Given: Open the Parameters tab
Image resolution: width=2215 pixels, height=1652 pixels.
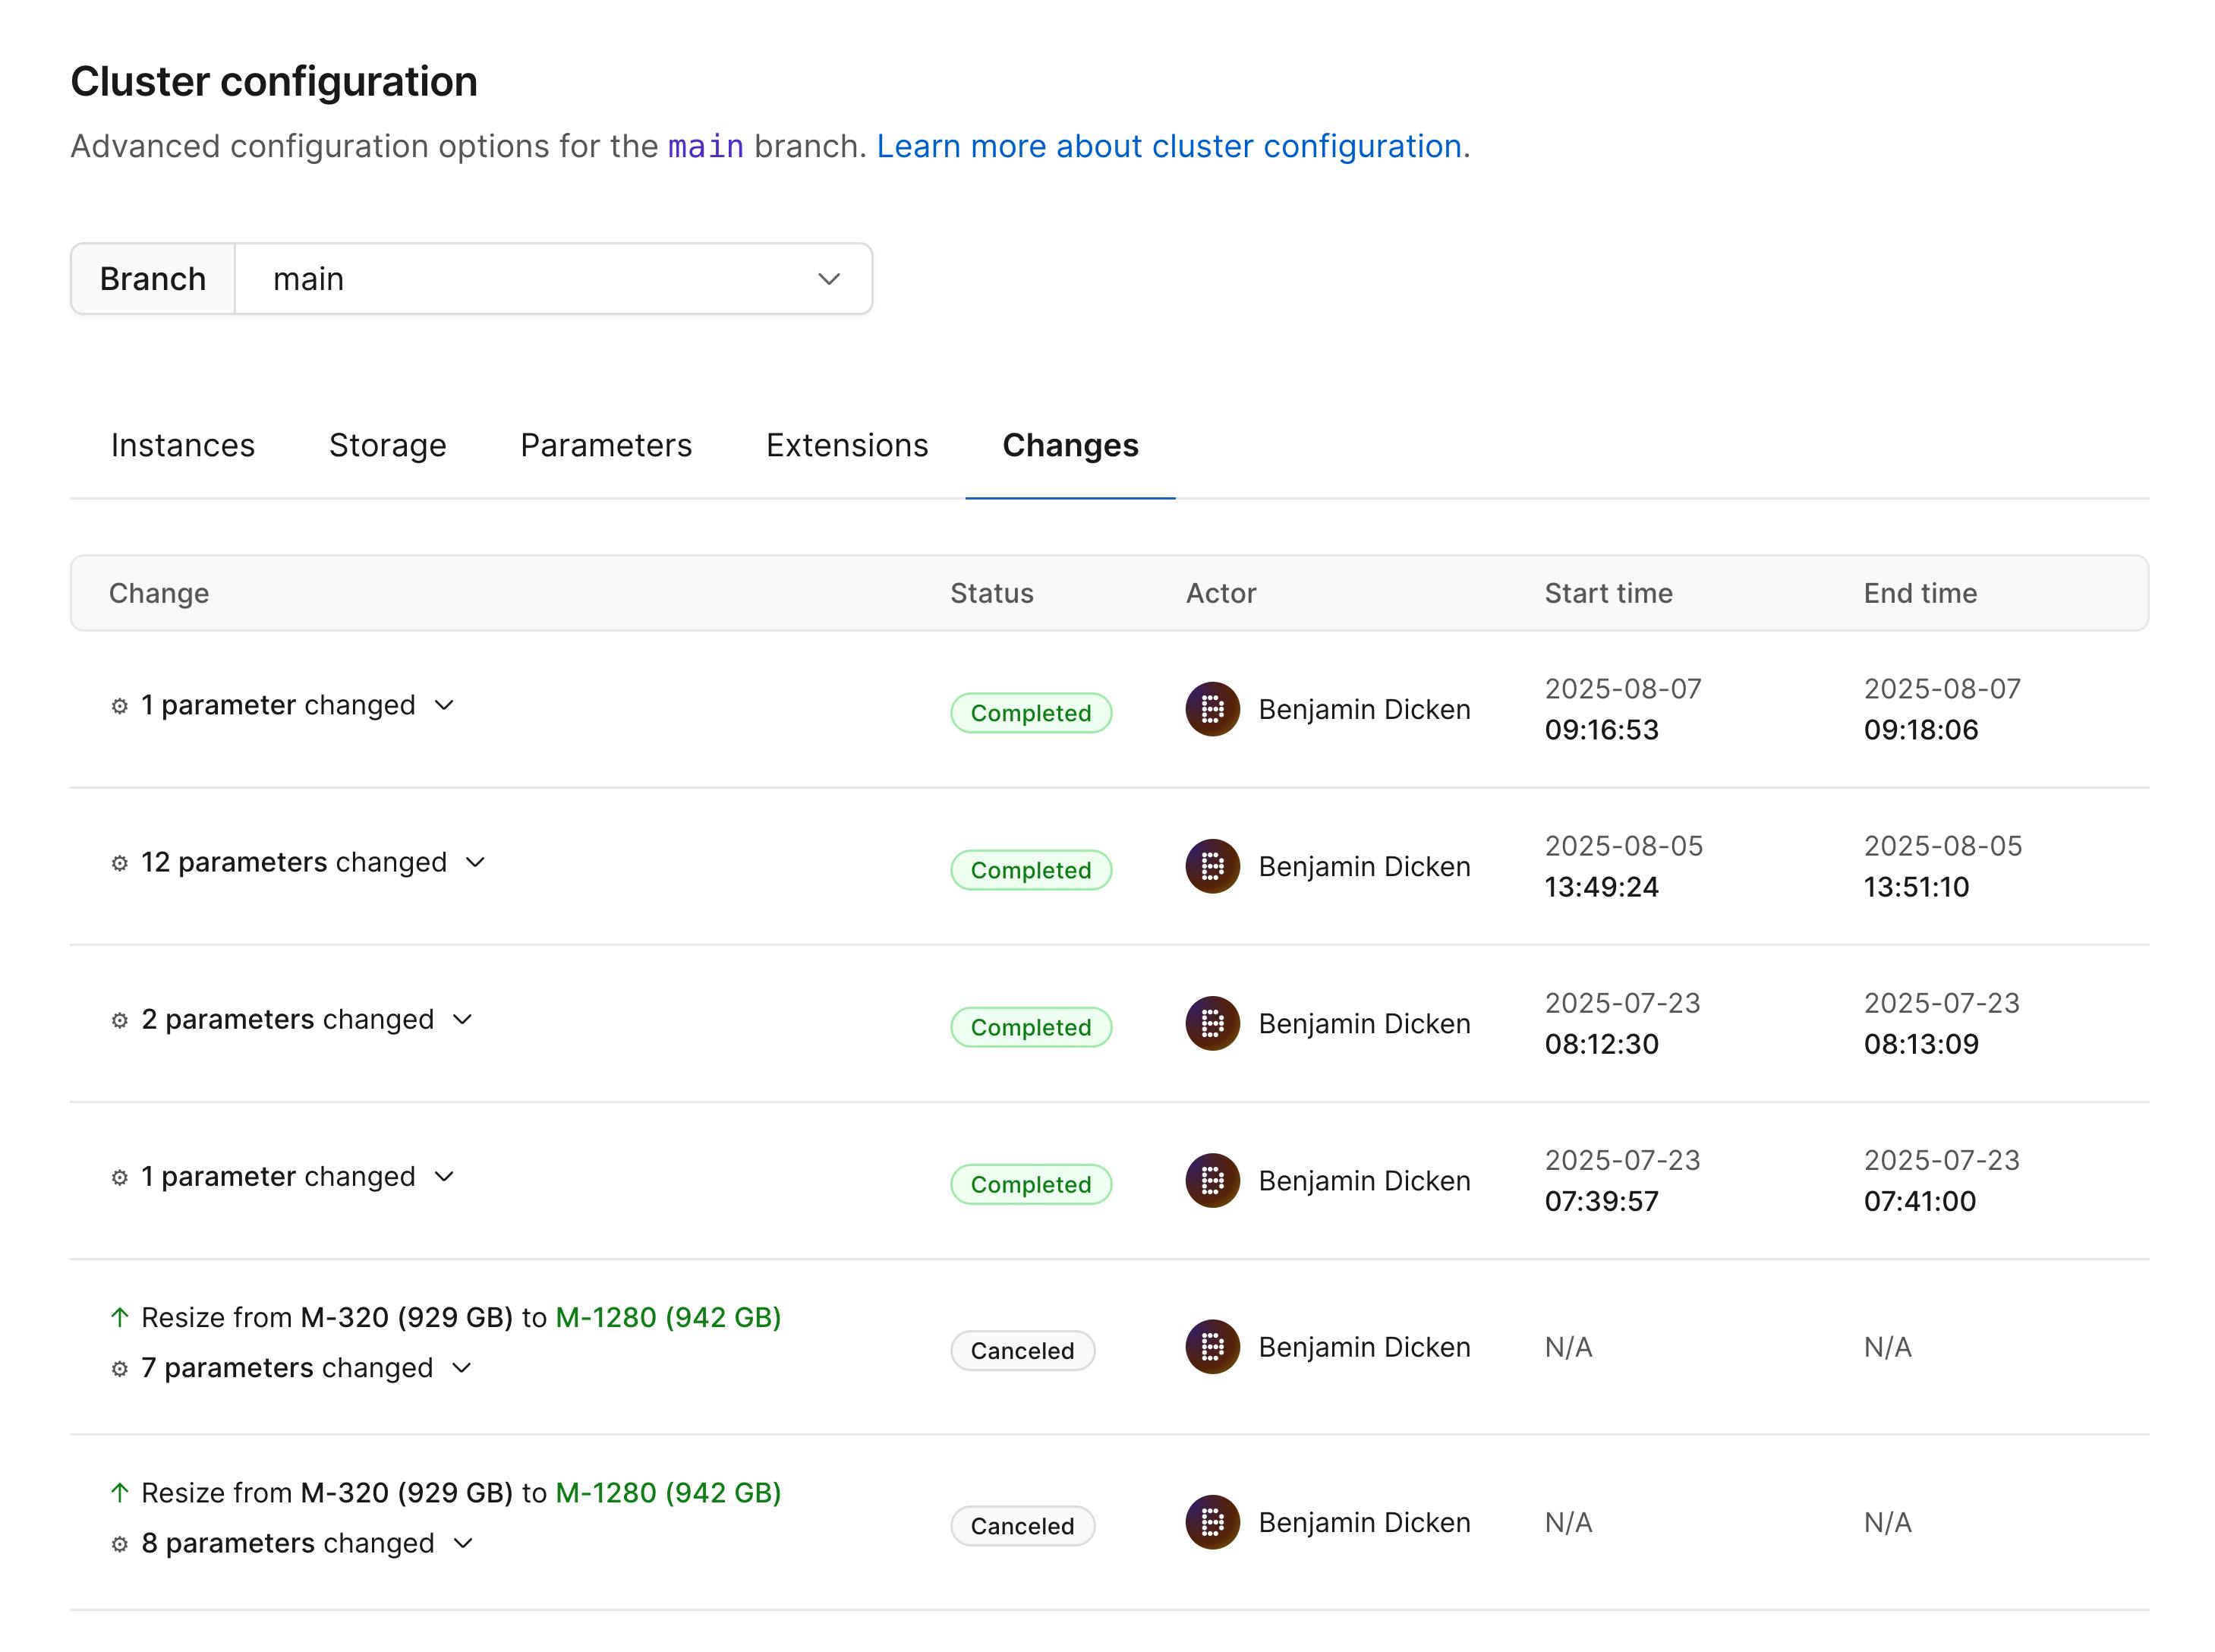Looking at the screenshot, I should tap(606, 445).
